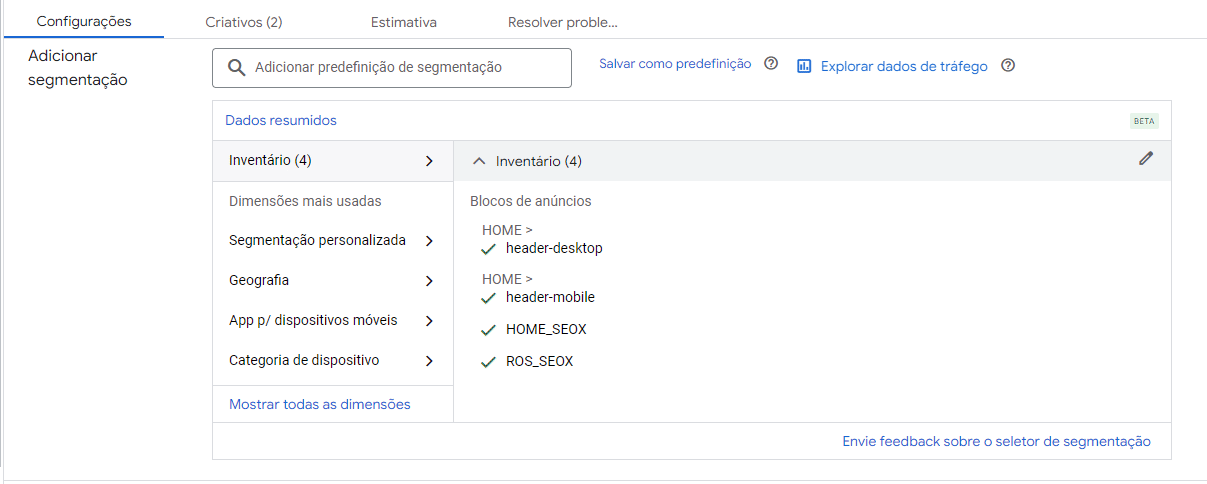Click Mostrar todas as dimensões link

point(320,405)
